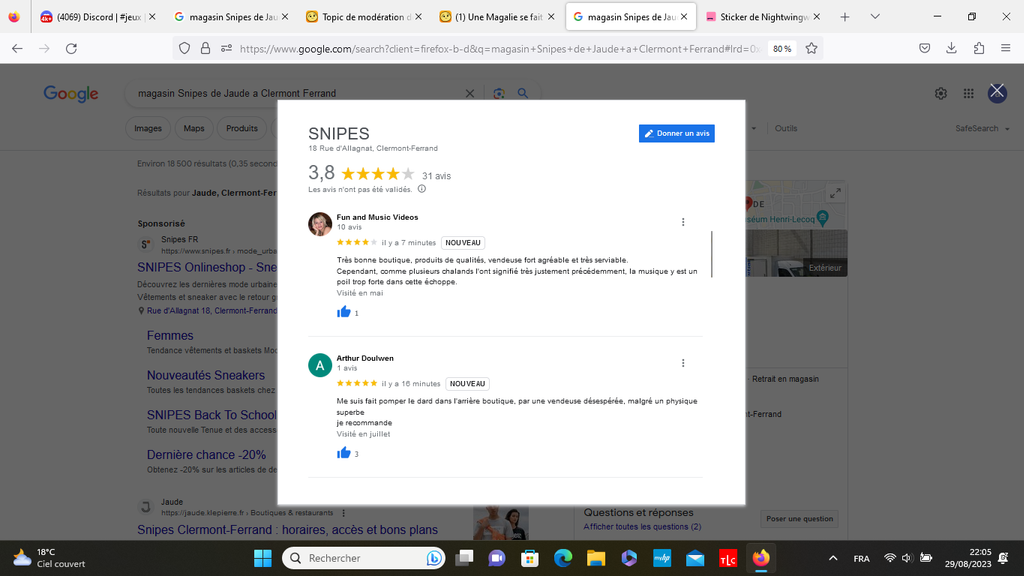1024x576 pixels.
Task: Select the Images search filter
Action: (148, 129)
